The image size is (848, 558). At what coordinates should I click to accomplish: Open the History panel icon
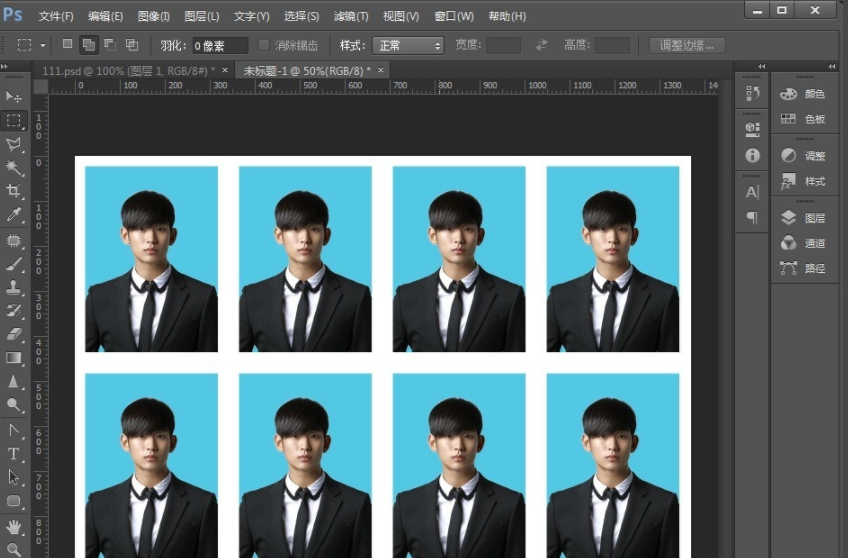point(752,94)
